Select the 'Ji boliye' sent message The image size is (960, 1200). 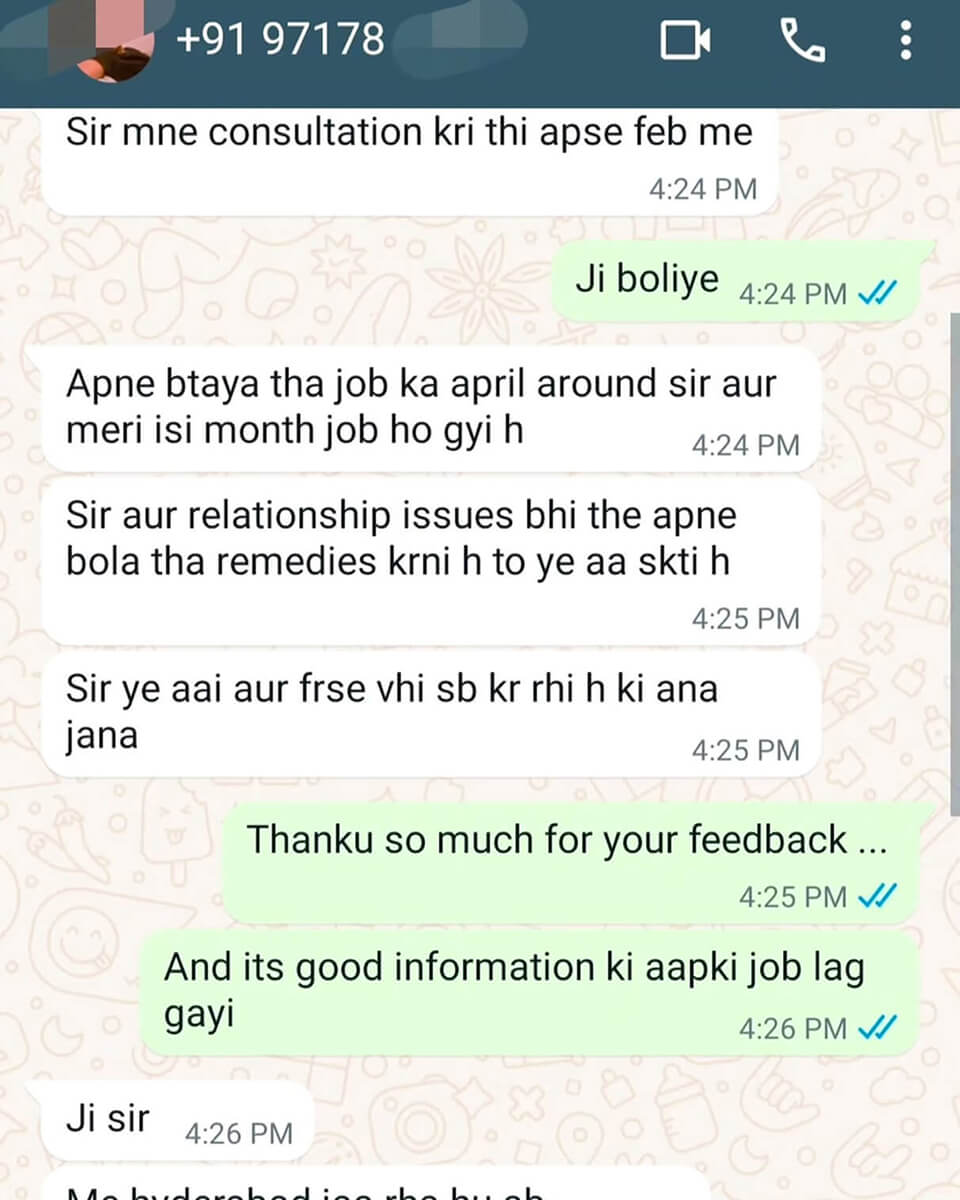[744, 282]
